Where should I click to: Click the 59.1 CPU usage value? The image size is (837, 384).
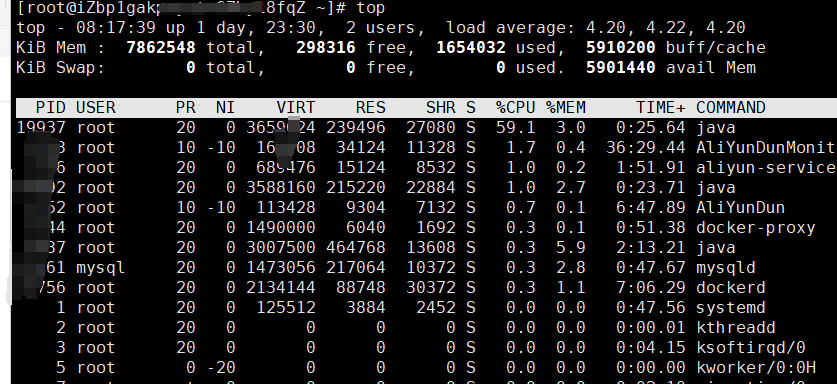click(x=515, y=128)
